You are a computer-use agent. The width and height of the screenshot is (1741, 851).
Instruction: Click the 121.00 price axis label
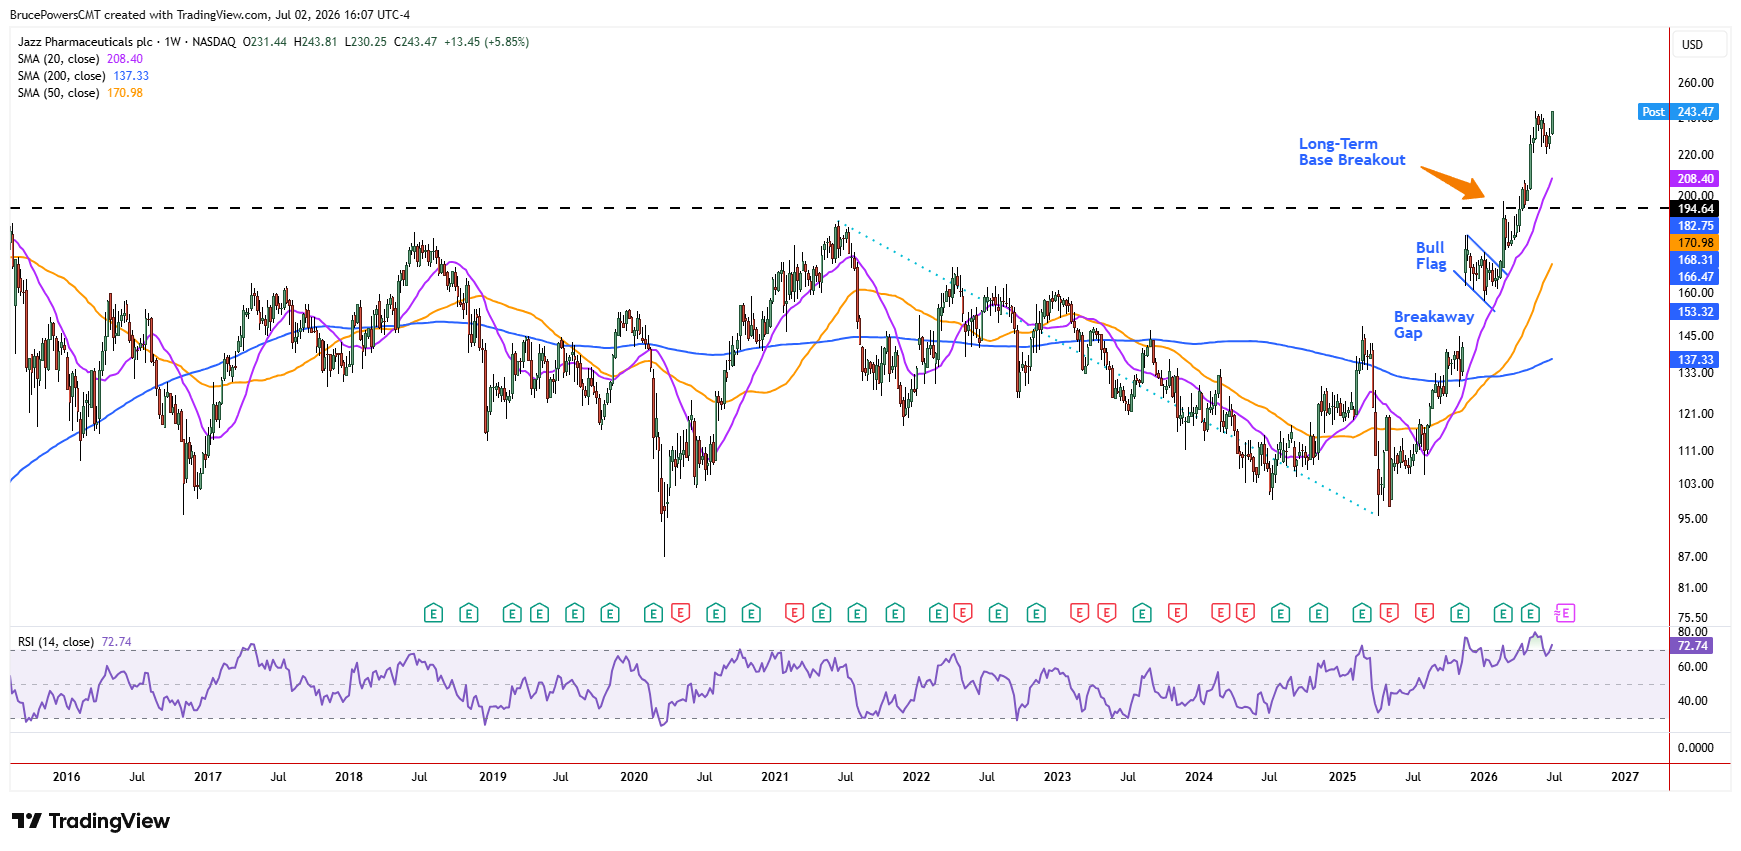tap(1696, 414)
